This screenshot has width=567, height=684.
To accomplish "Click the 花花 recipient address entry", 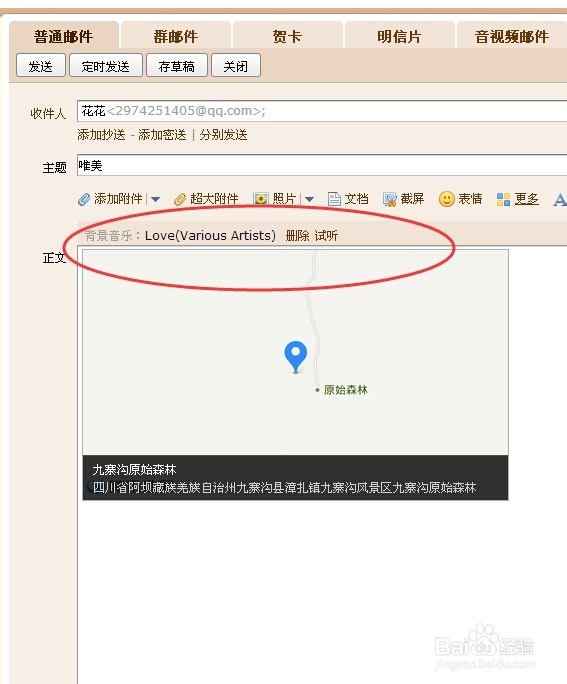I will tap(174, 111).
